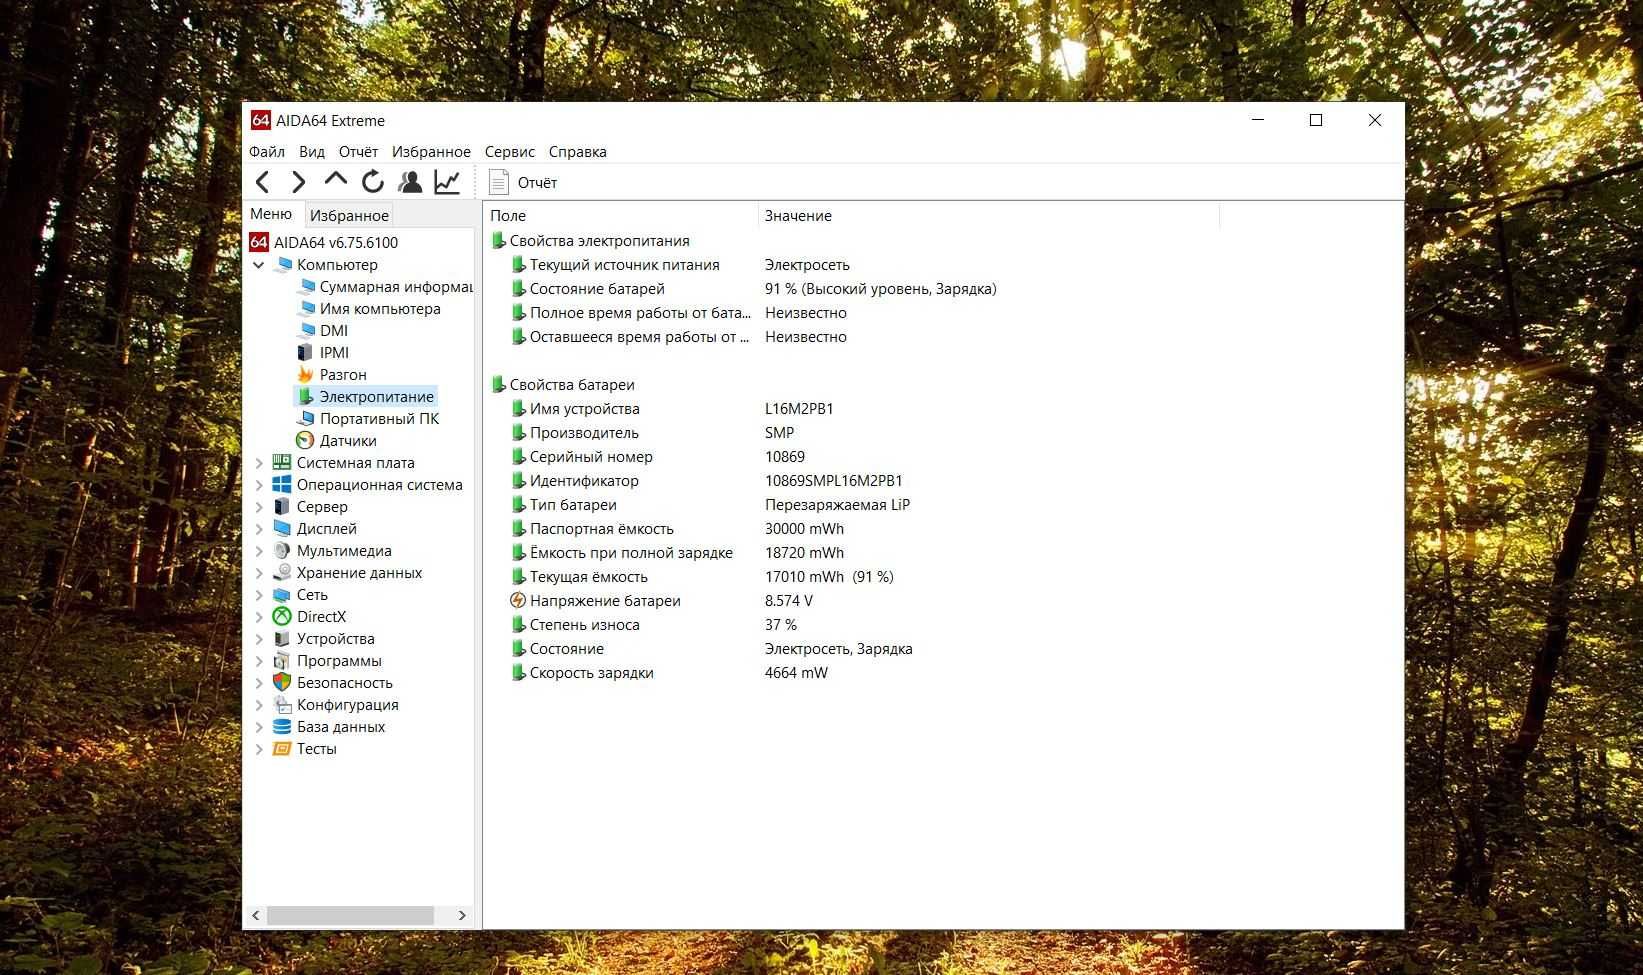The width and height of the screenshot is (1643, 975).
Task: Collapse the Компьютер tree node
Action: (x=259, y=265)
